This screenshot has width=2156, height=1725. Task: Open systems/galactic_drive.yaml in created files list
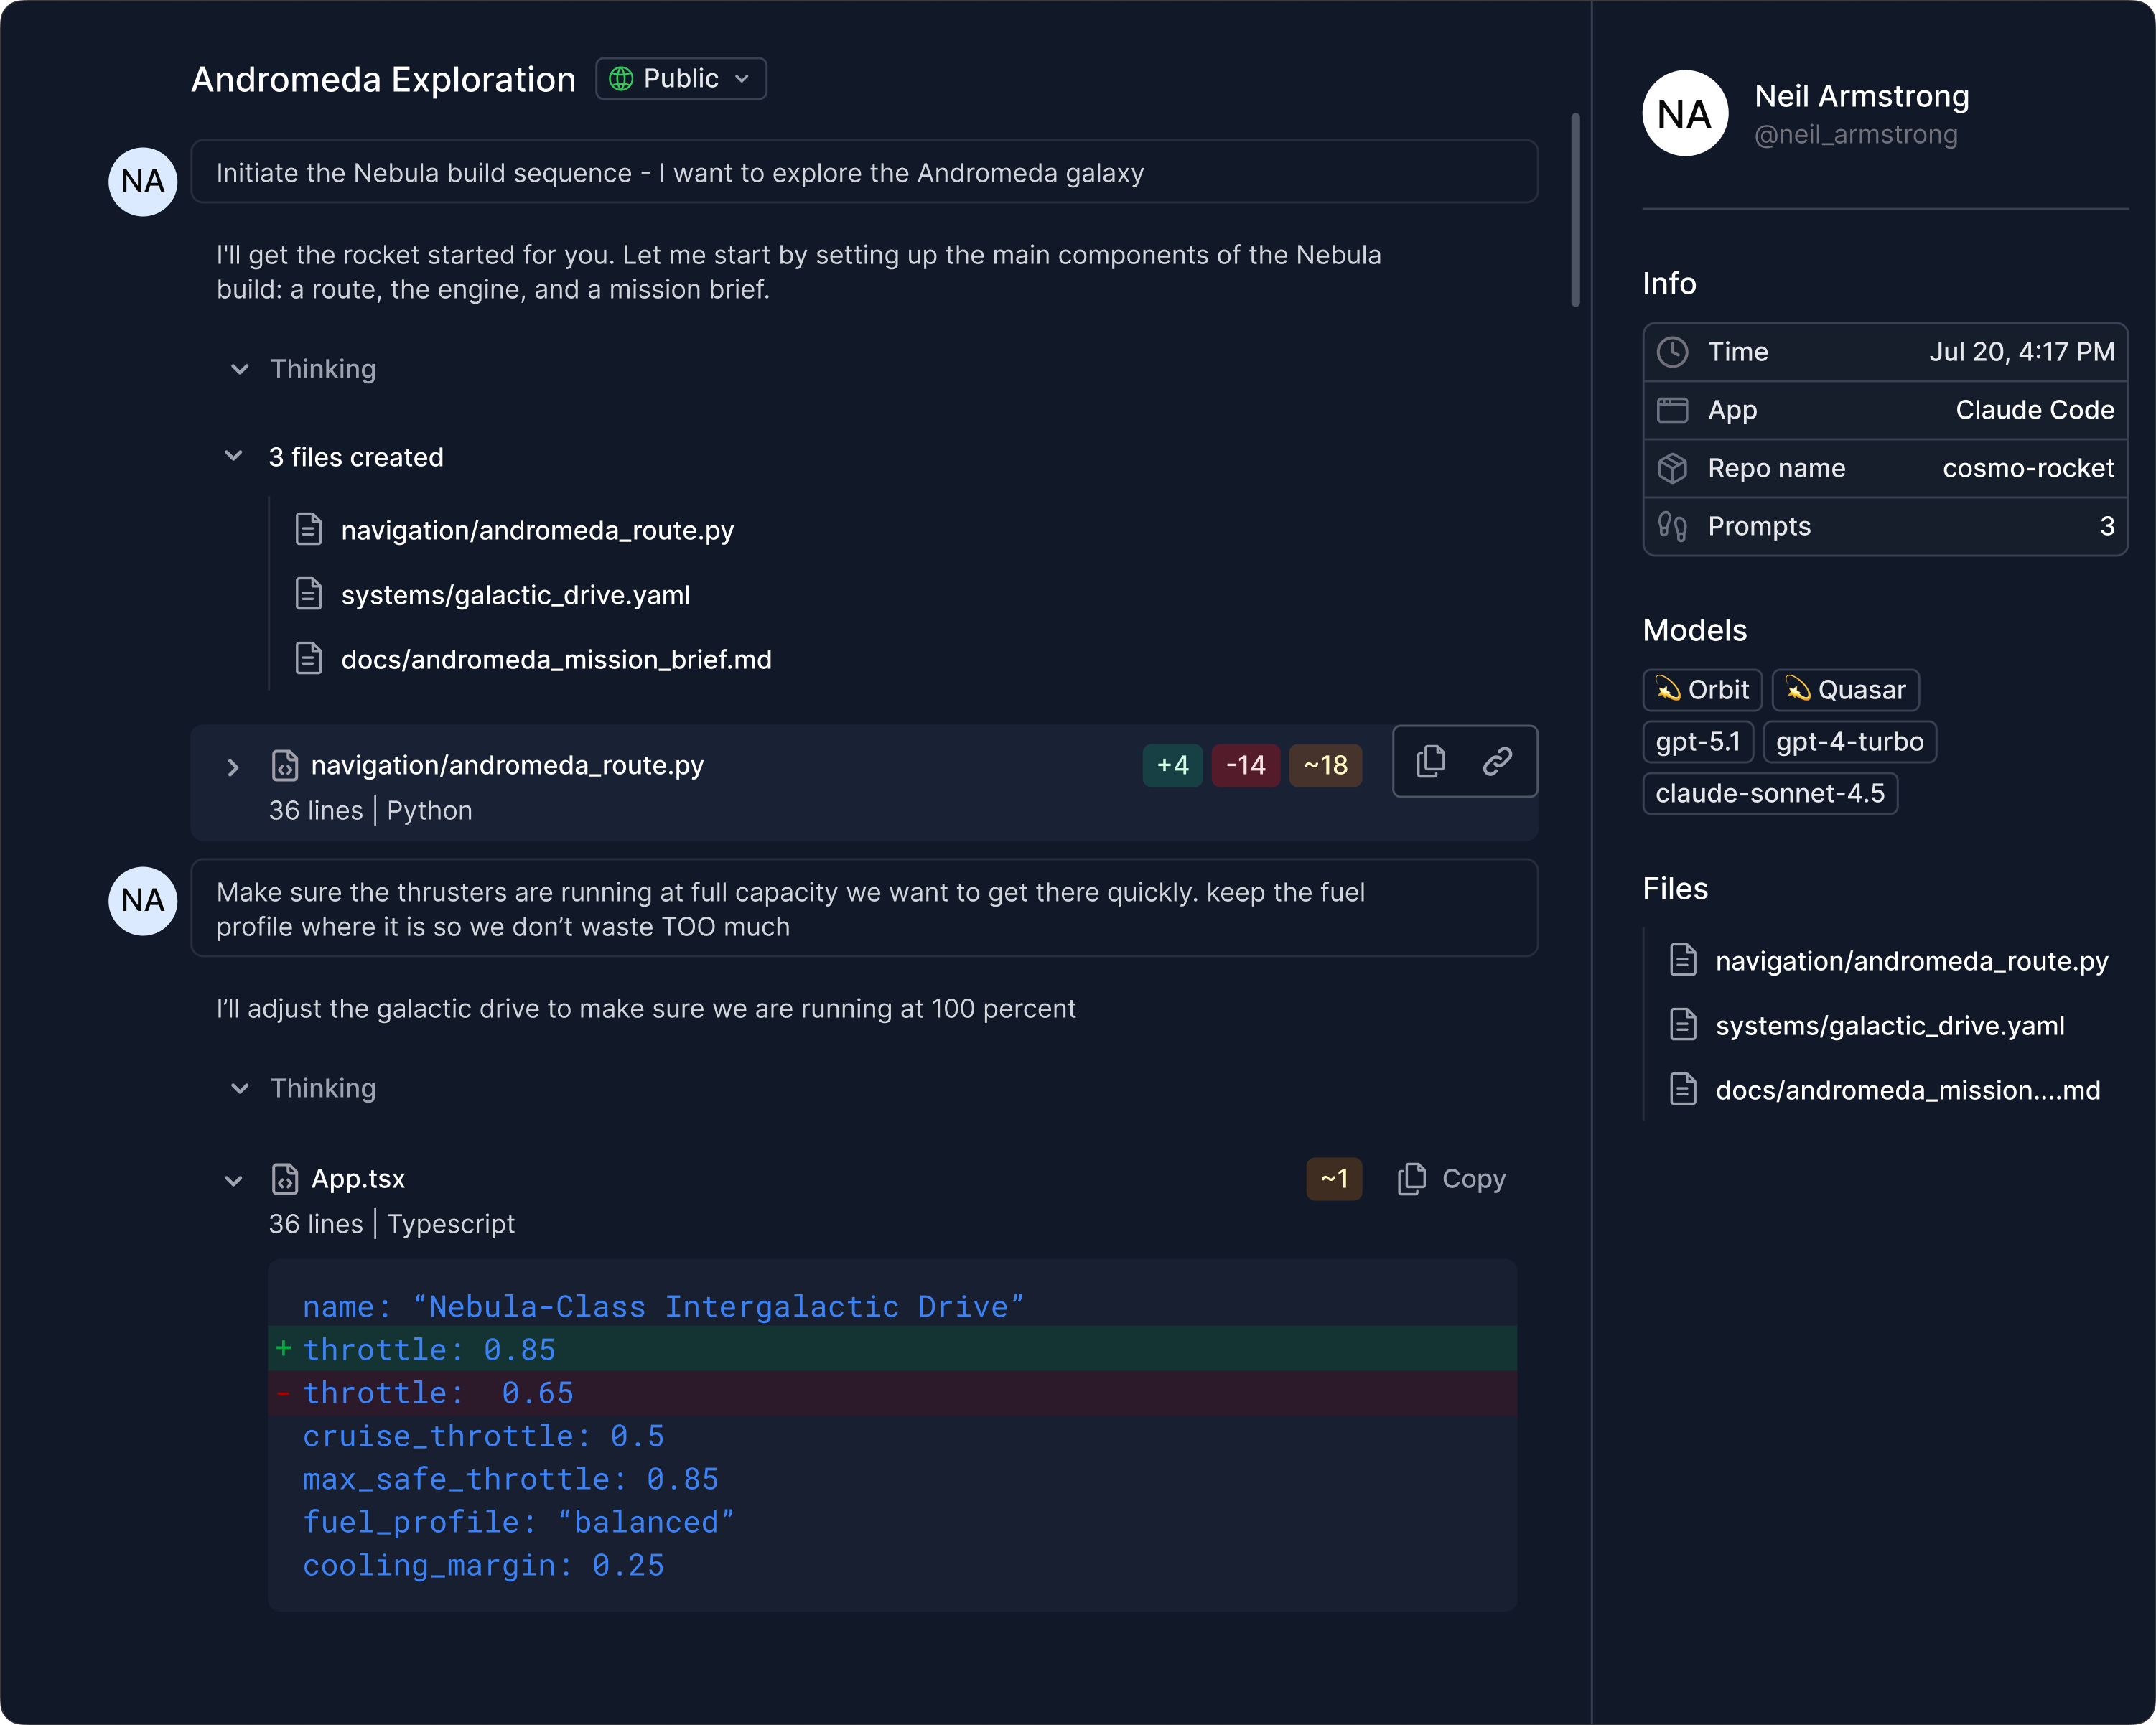pos(515,595)
